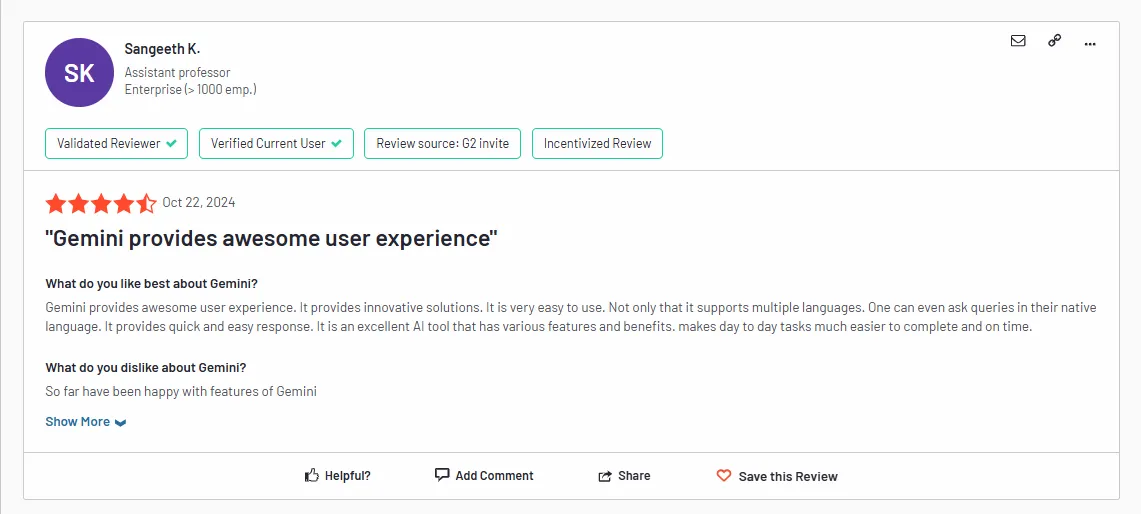This screenshot has height=514, width=1141.
Task: Click the Enterprise (> 1000 emp.) text
Action: tap(191, 90)
